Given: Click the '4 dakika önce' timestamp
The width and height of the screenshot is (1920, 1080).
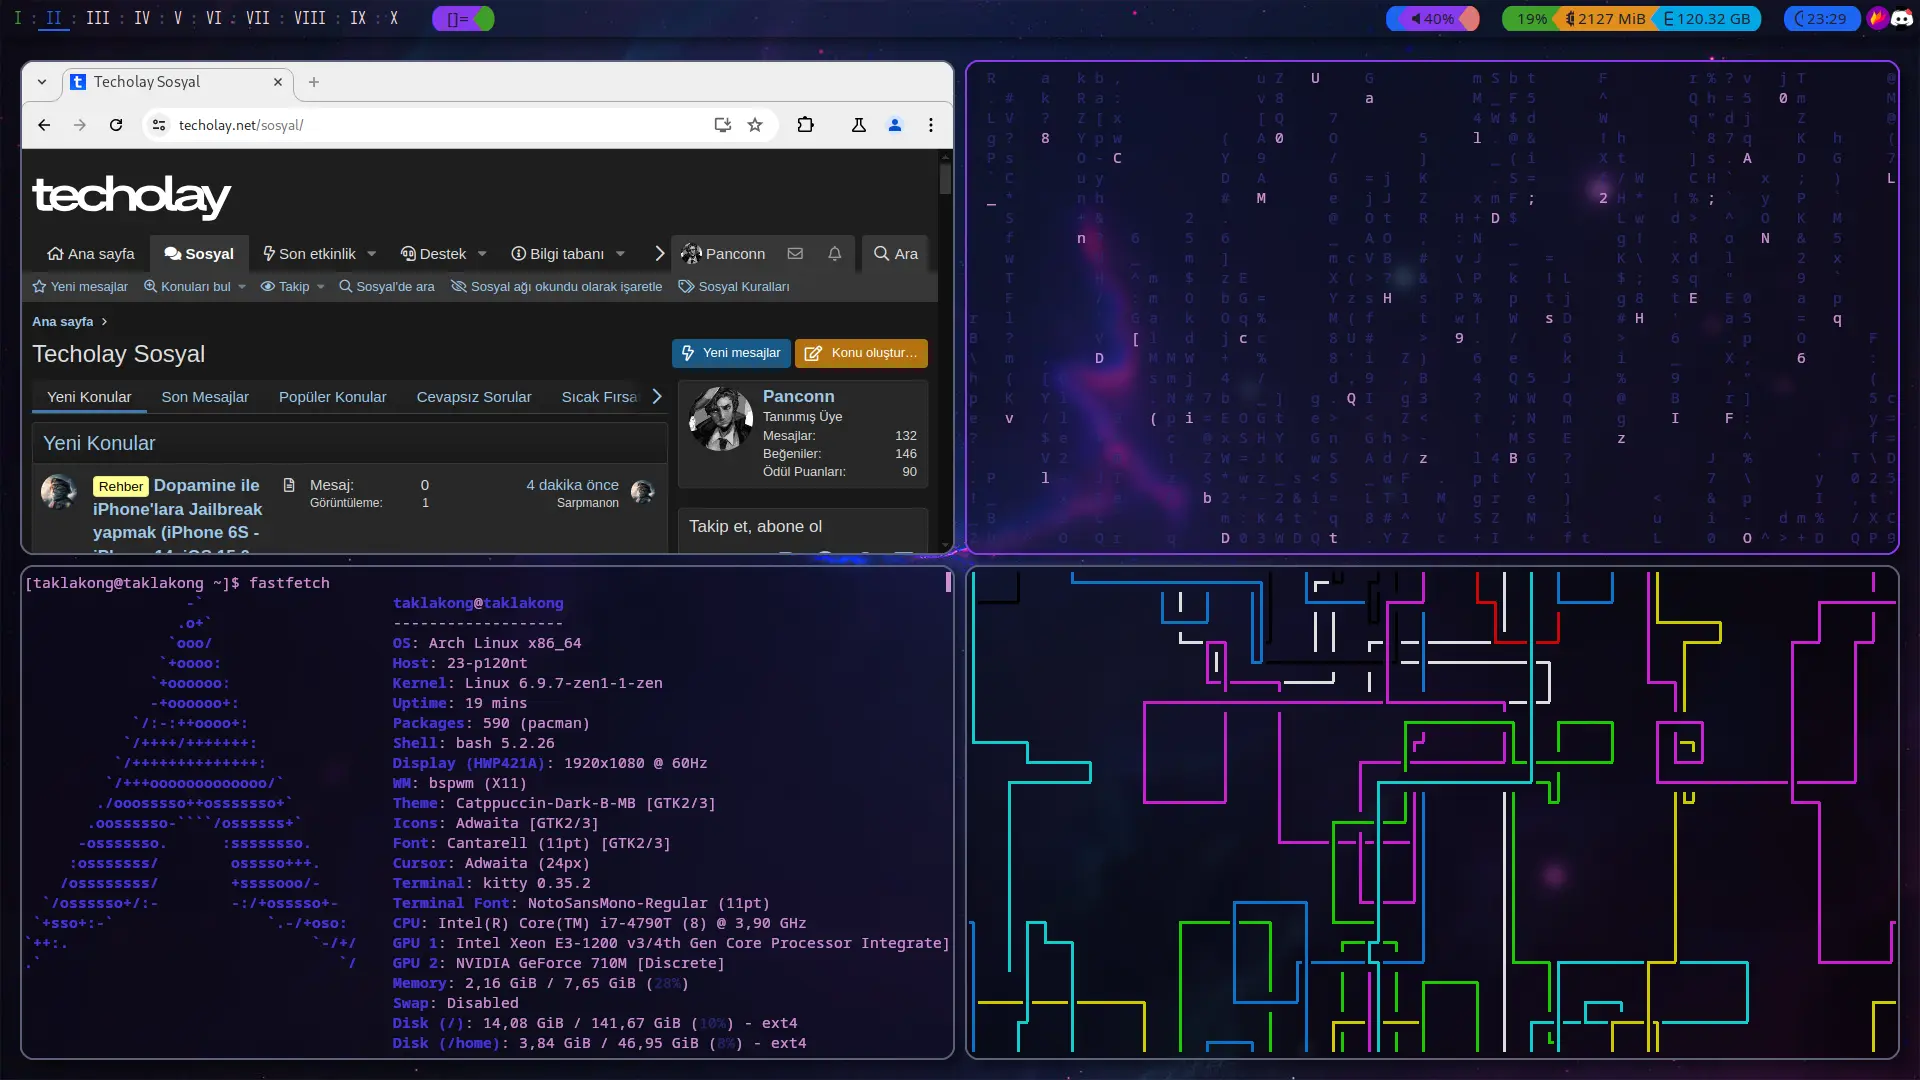Looking at the screenshot, I should (x=573, y=485).
